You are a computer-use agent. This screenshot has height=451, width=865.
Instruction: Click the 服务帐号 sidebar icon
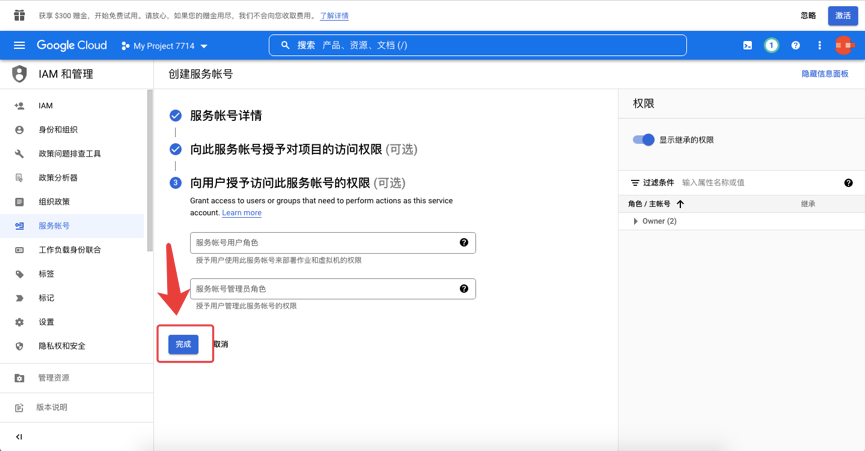[x=19, y=226]
